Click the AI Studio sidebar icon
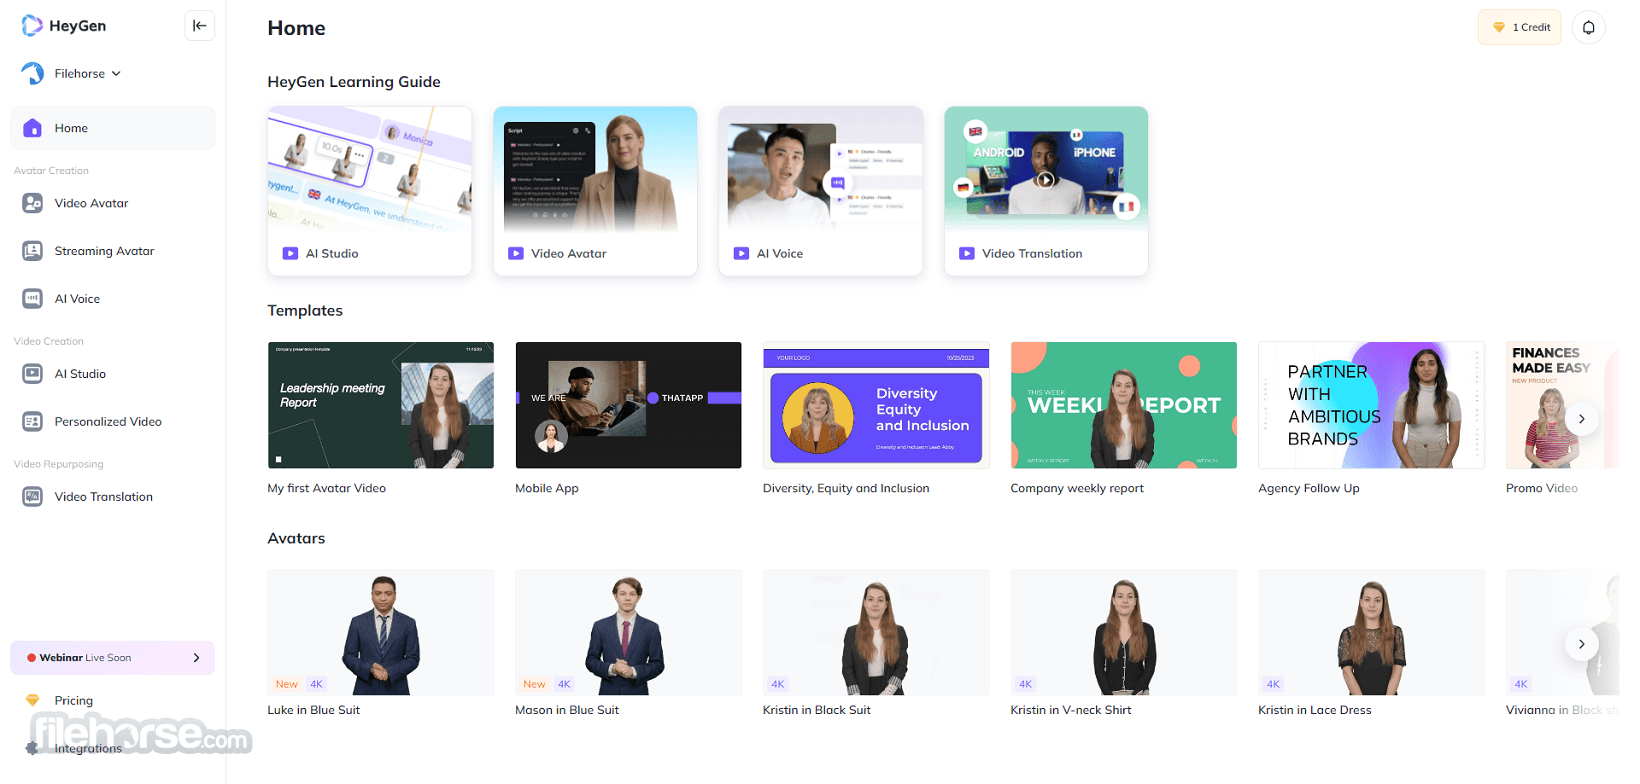Image resolution: width=1640 pixels, height=784 pixels. coord(33,374)
